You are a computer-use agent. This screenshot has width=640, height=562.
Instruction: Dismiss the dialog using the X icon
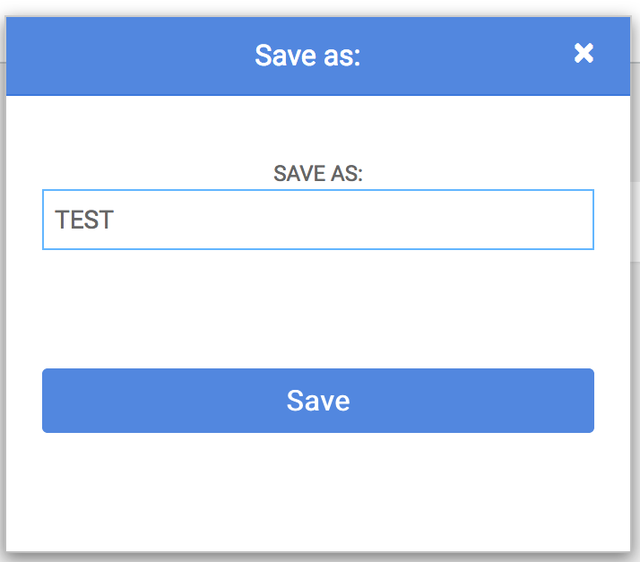click(x=584, y=54)
